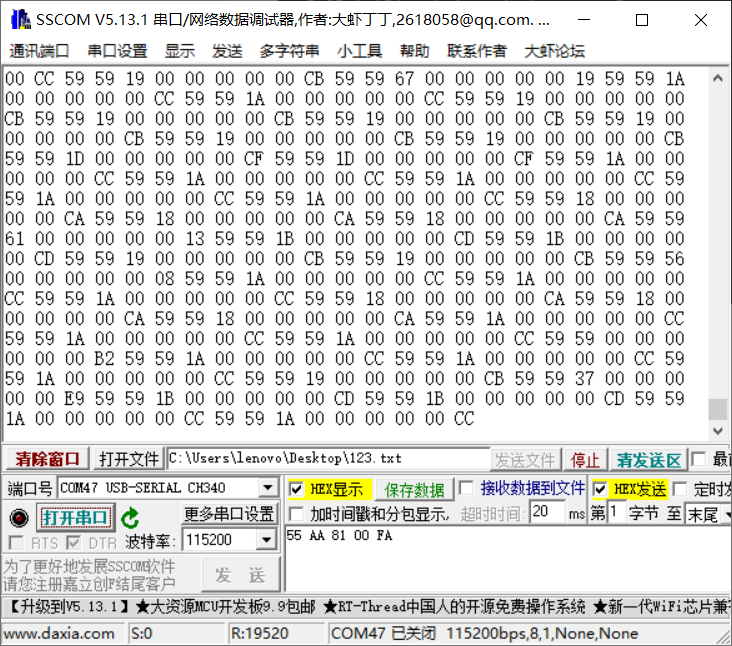Click the 波特率 label
This screenshot has height=646, width=732.
[x=150, y=541]
